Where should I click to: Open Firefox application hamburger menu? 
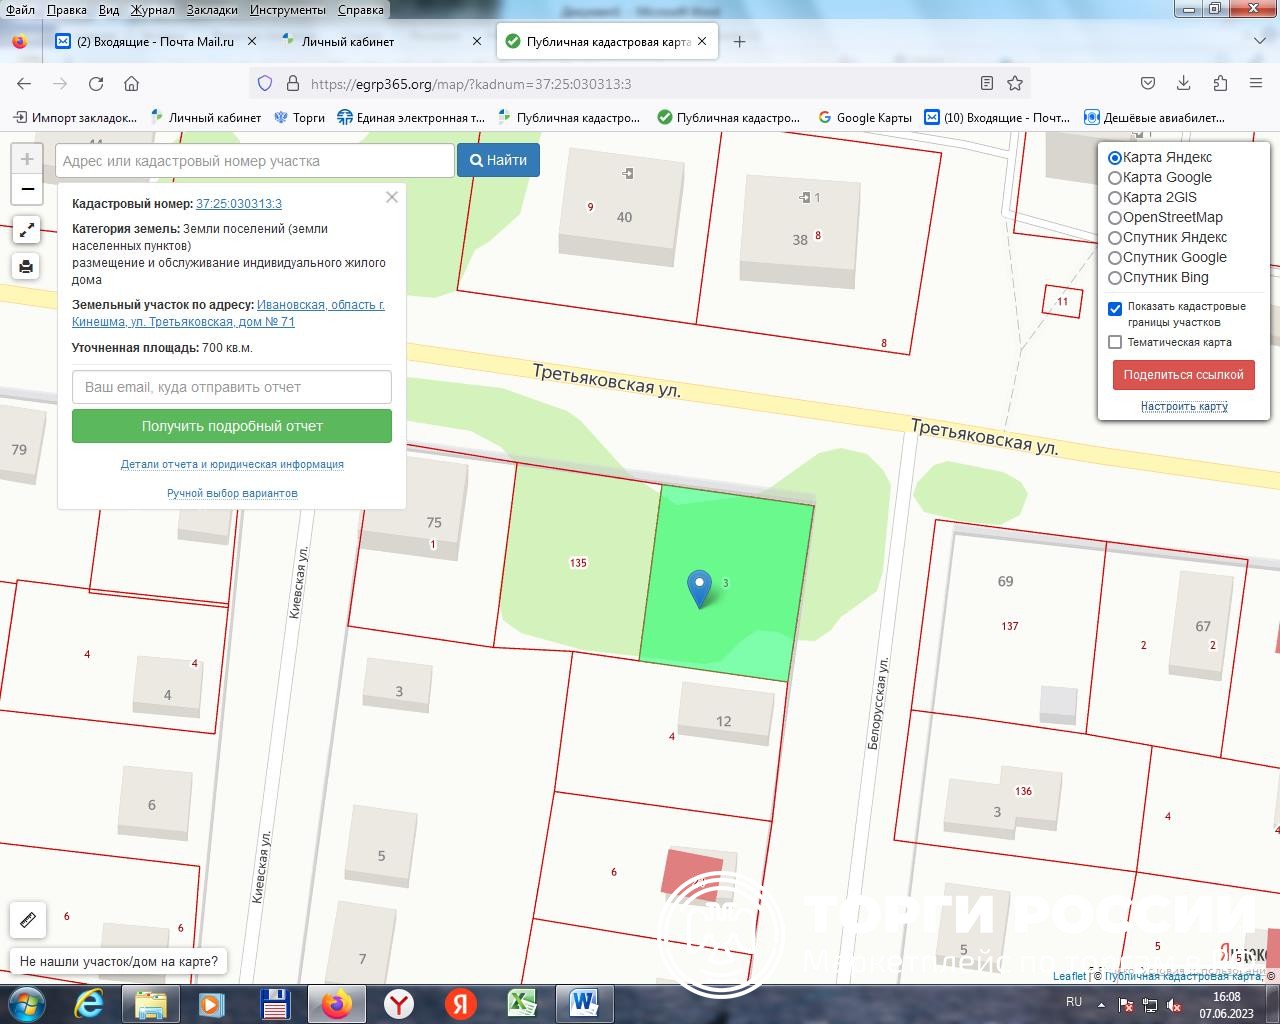click(1256, 83)
